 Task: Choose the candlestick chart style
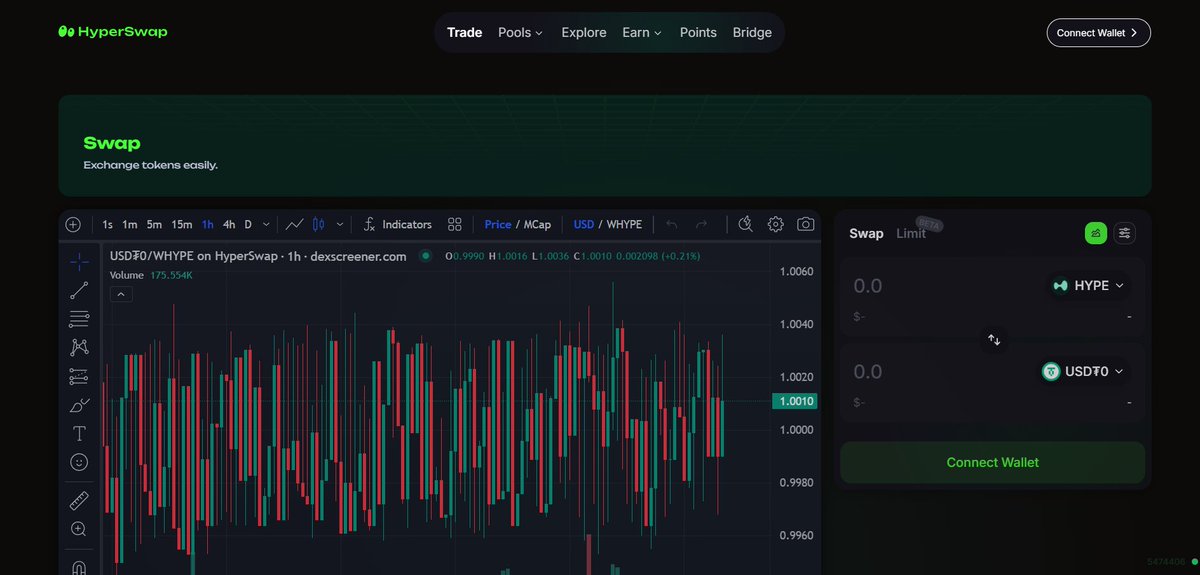click(x=319, y=224)
